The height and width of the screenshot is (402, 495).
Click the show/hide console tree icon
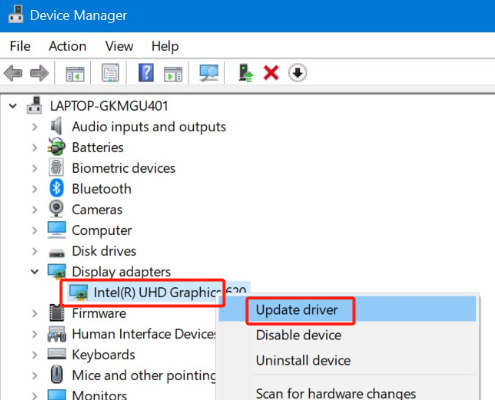[75, 74]
